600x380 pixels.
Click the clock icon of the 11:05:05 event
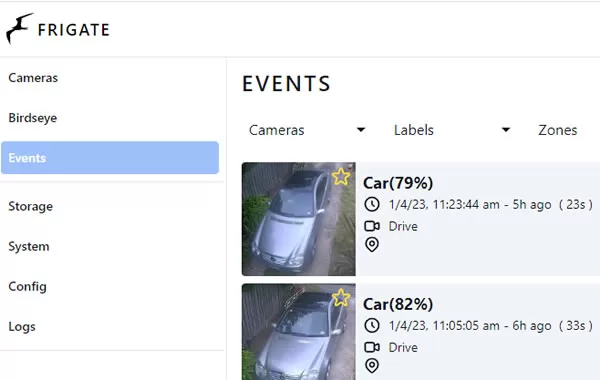[372, 326]
